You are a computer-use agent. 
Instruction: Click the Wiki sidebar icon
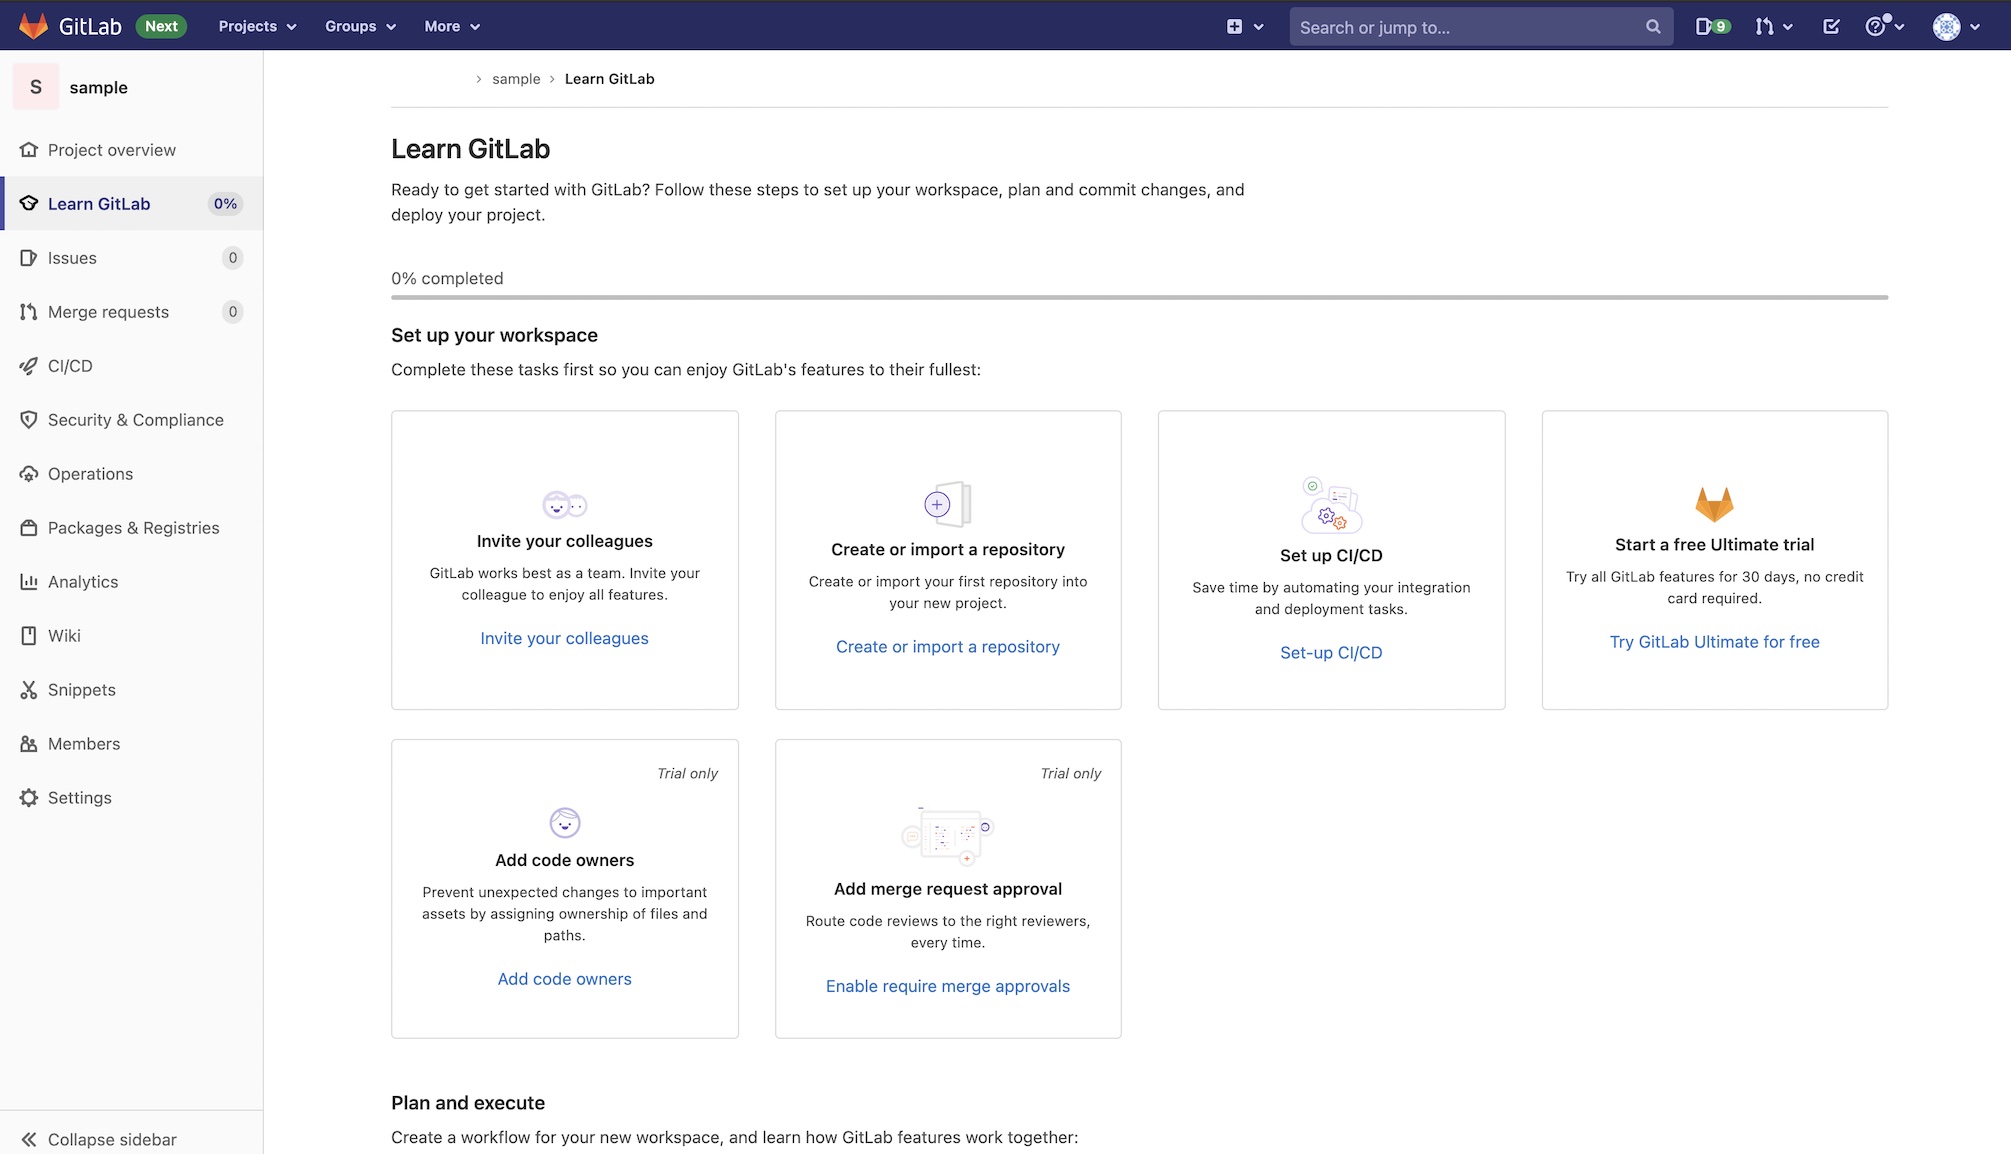28,635
